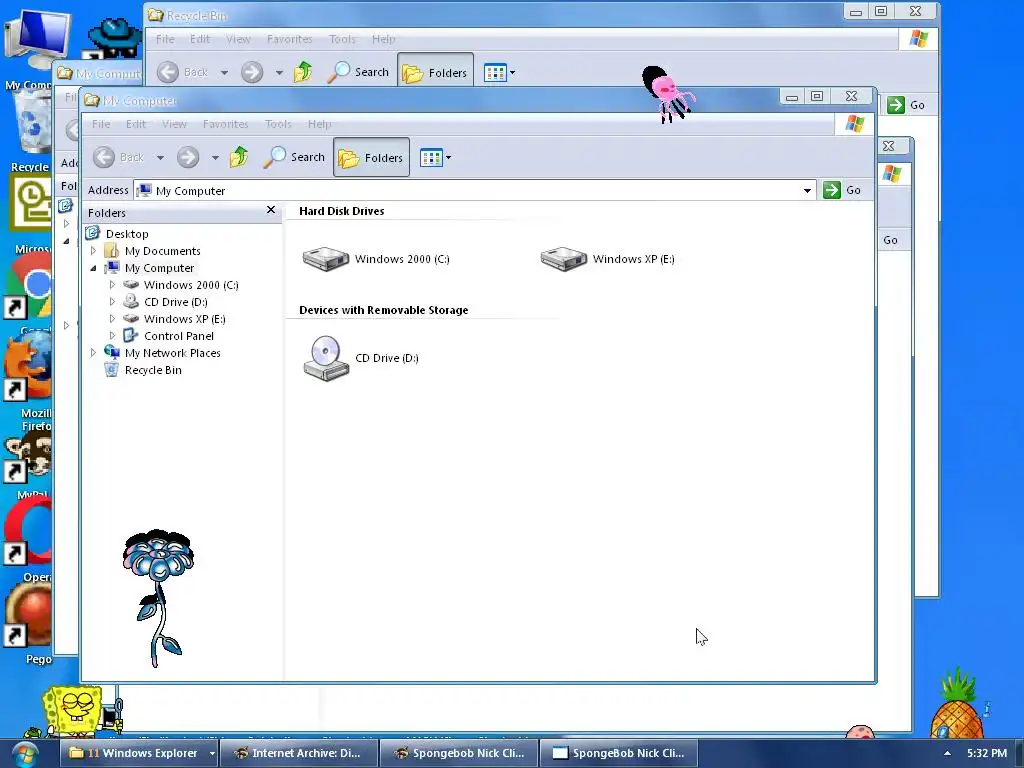Open Views dropdown arrow in front window

coord(449,157)
